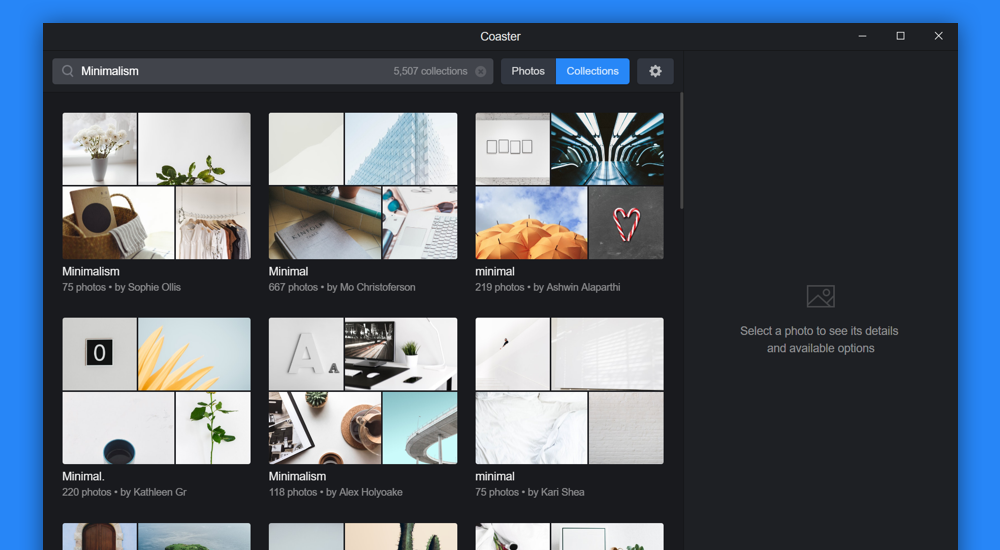
Task: Click the collections list vertical scrollbar
Action: (682, 151)
